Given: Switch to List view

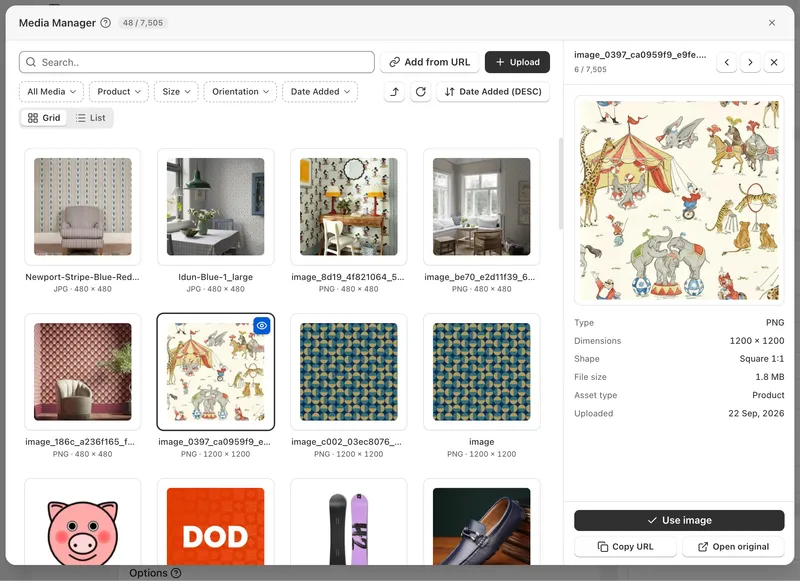Looking at the screenshot, I should click(x=90, y=118).
